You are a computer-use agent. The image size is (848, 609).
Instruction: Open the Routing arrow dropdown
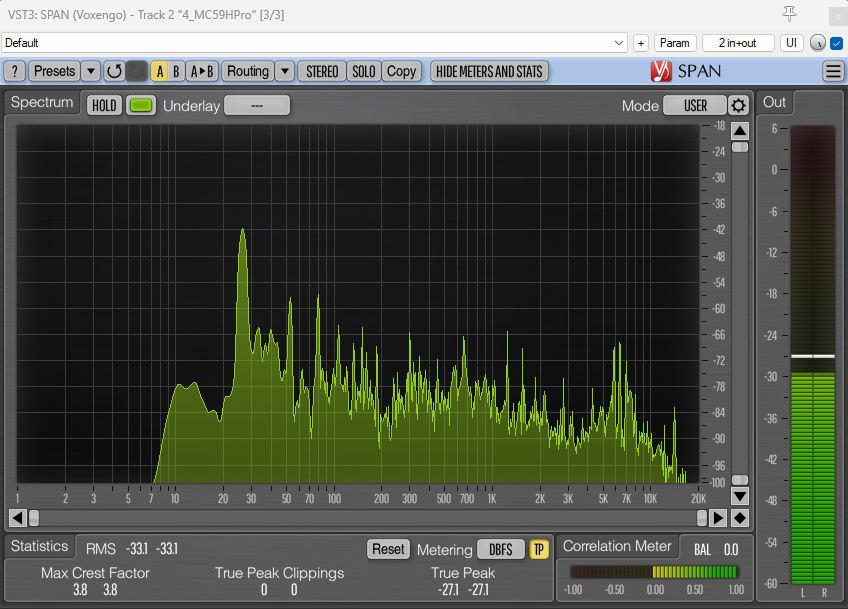coord(284,71)
